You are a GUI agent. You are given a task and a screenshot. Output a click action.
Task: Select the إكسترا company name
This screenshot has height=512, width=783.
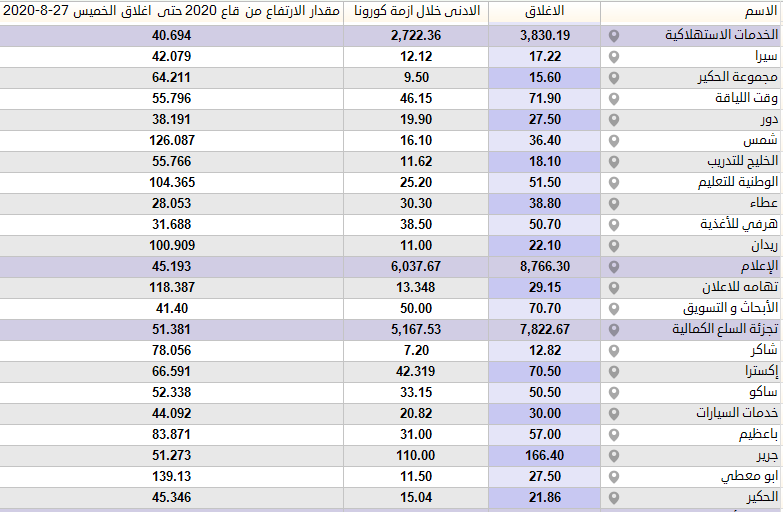tap(762, 371)
